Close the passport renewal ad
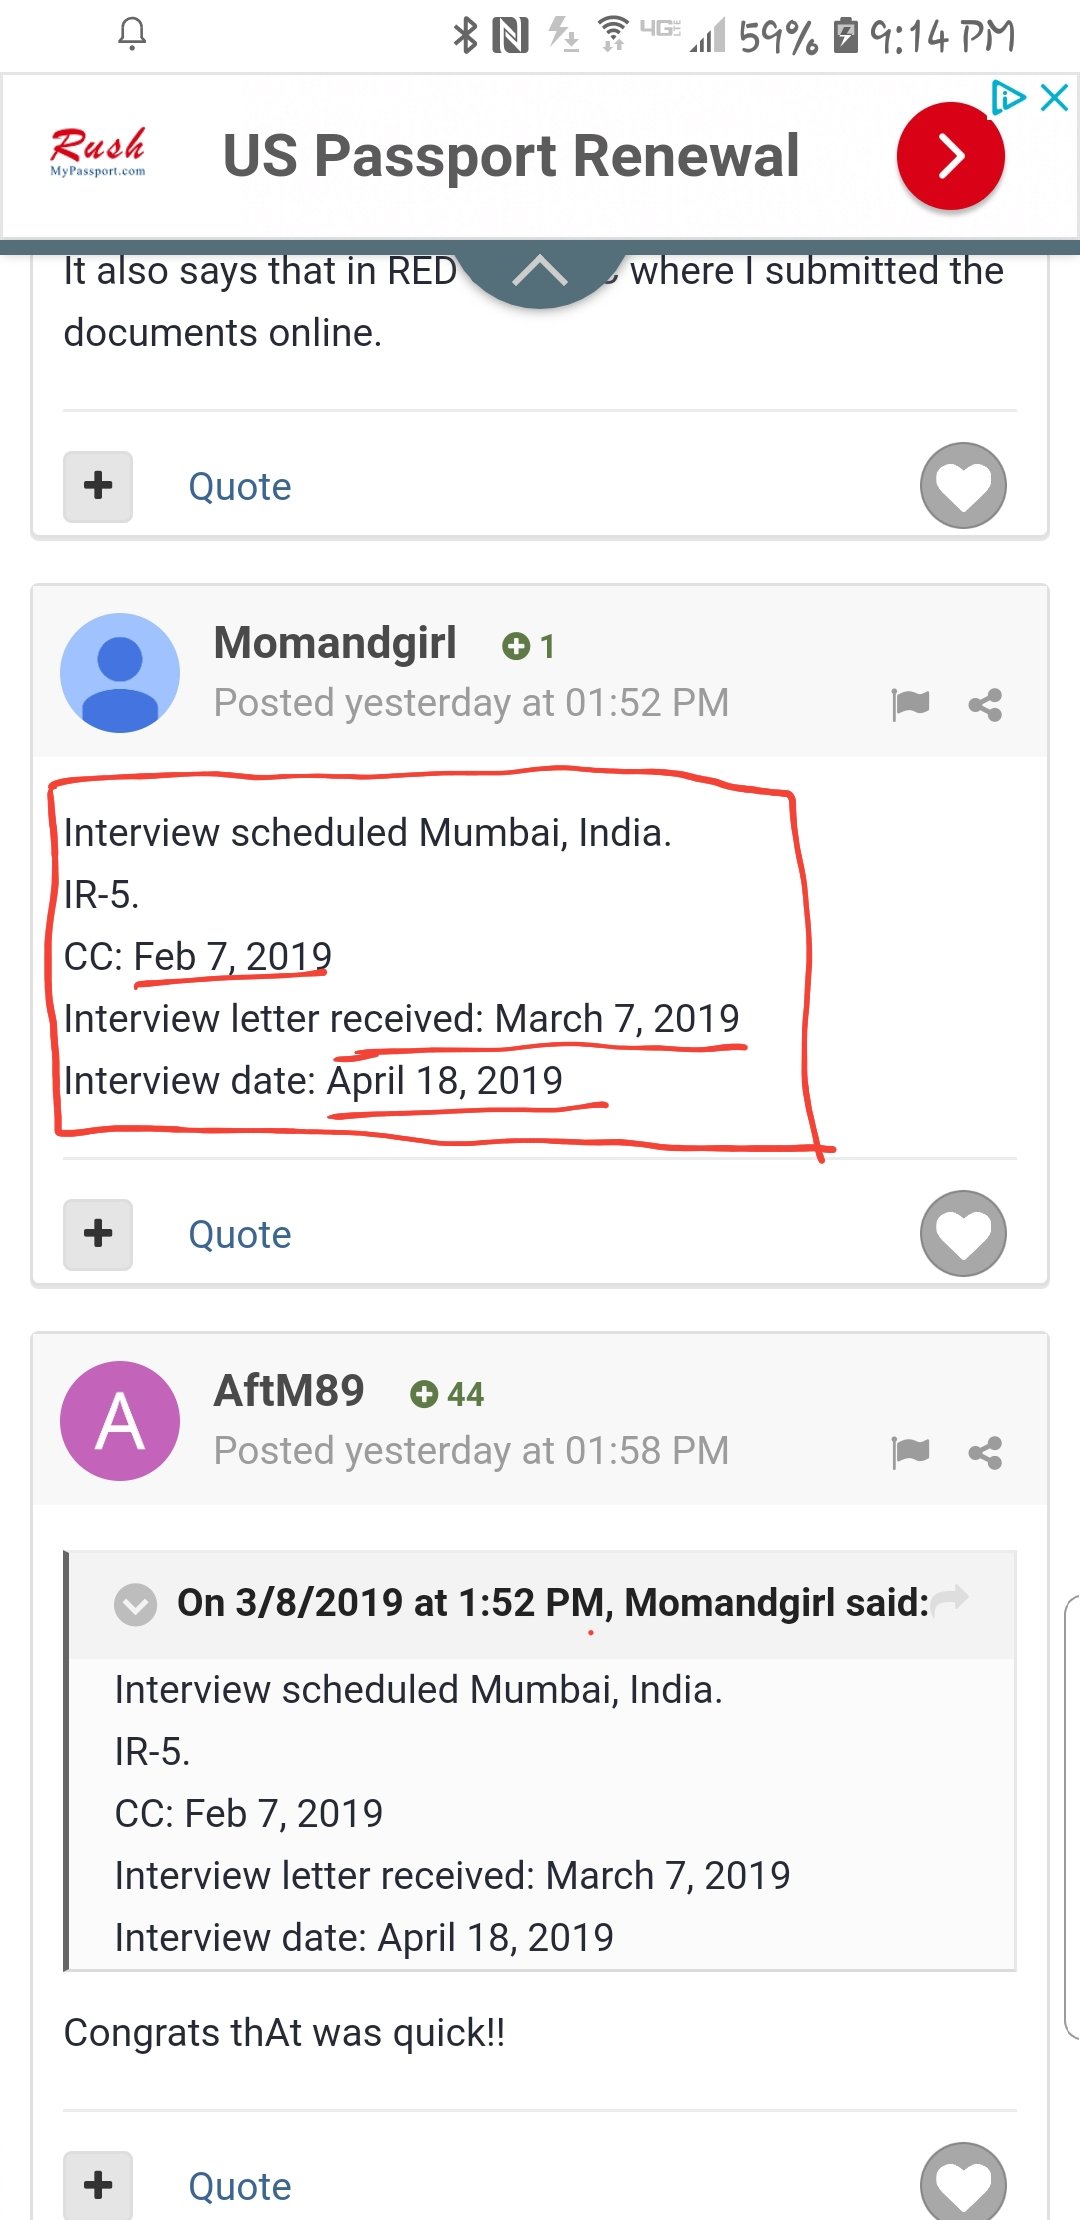 1055,97
